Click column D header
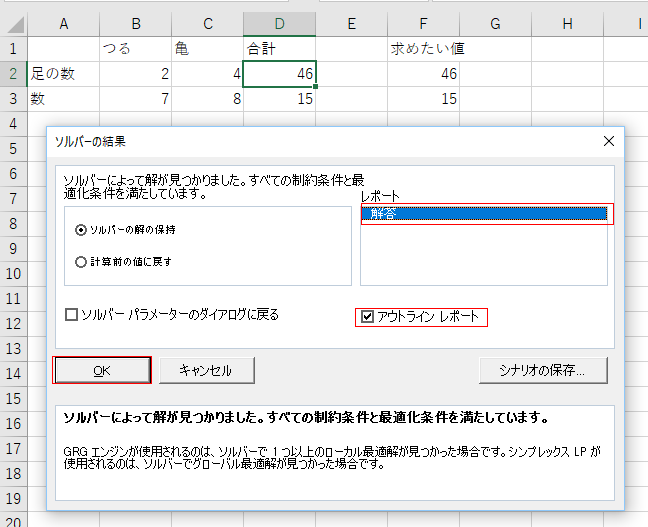648x527 pixels. click(279, 23)
